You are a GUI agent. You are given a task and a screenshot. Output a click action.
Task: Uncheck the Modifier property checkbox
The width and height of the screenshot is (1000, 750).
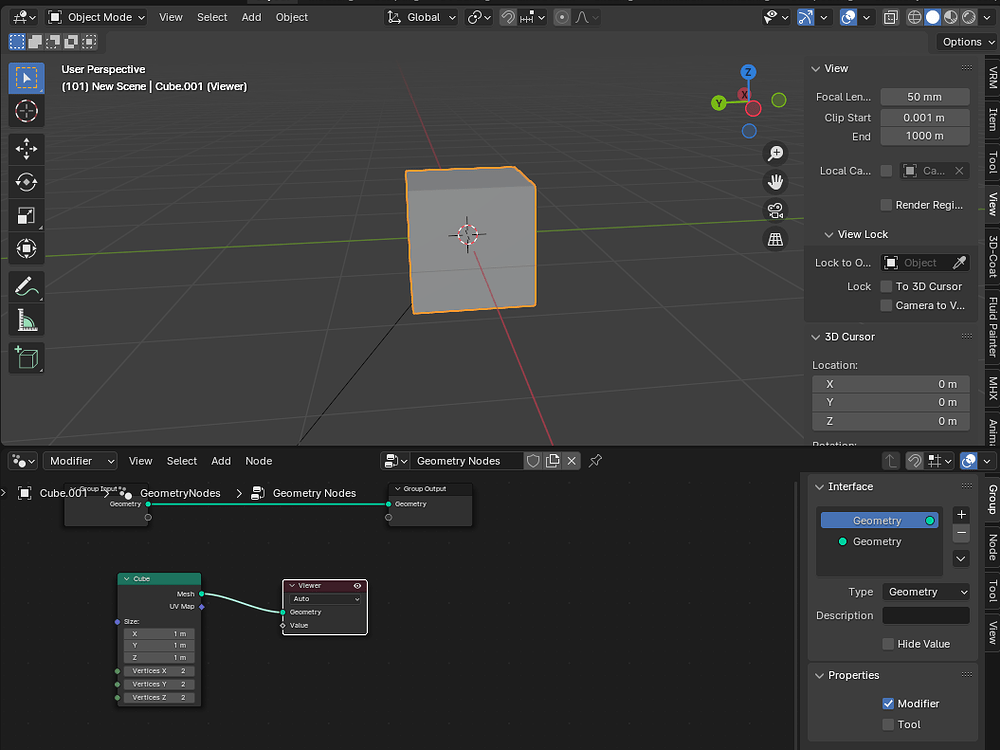tap(888, 703)
